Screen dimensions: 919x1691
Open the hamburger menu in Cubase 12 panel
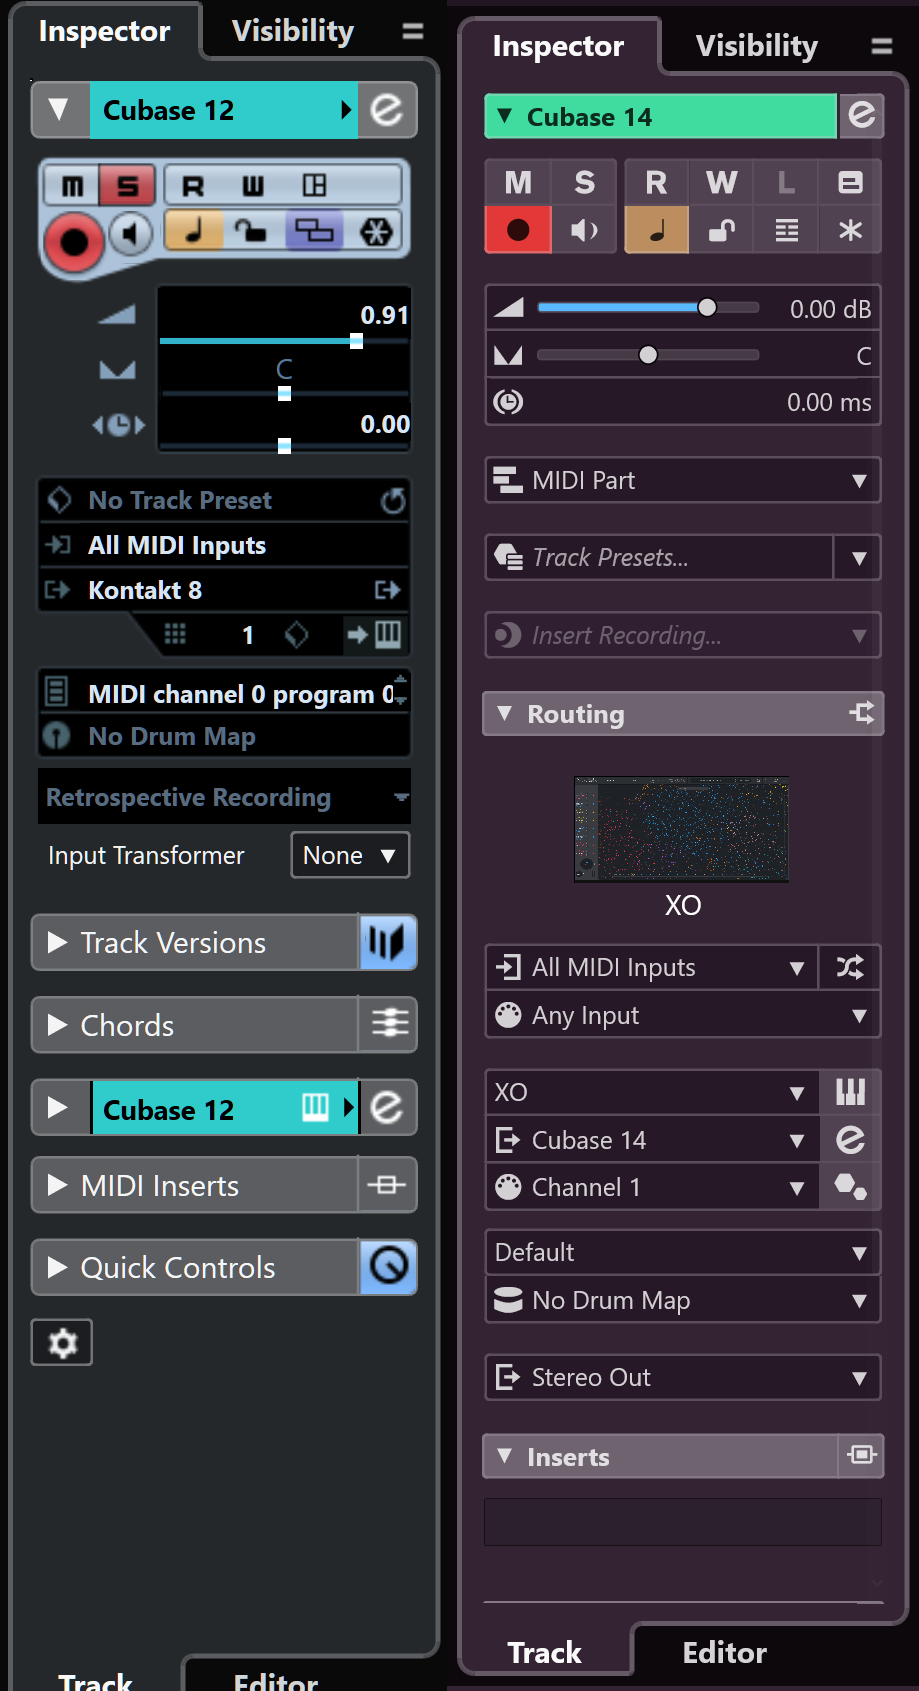[x=413, y=32]
